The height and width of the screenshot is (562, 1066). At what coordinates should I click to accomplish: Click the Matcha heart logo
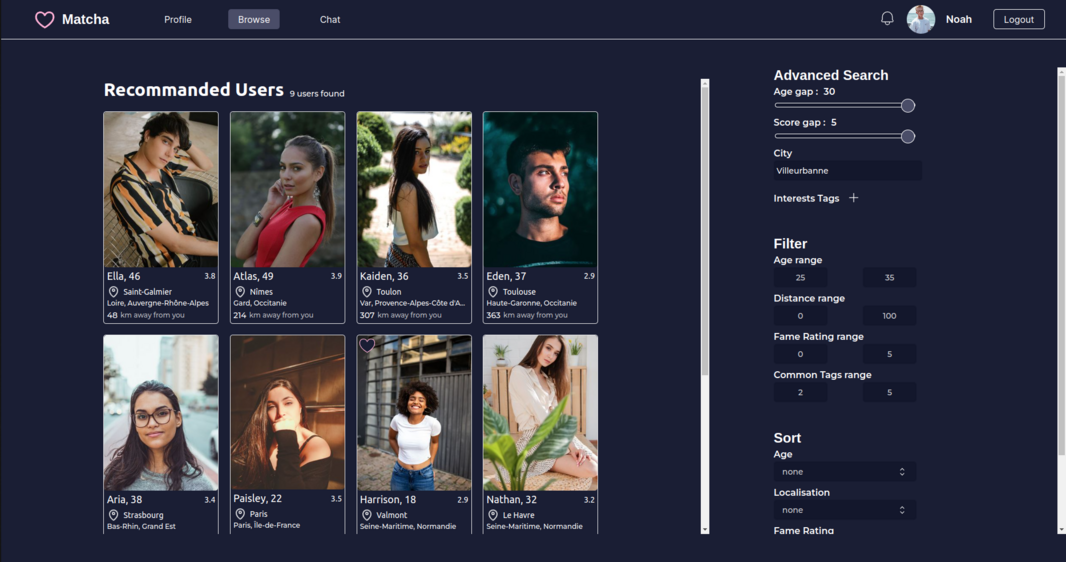pyautogui.click(x=45, y=20)
